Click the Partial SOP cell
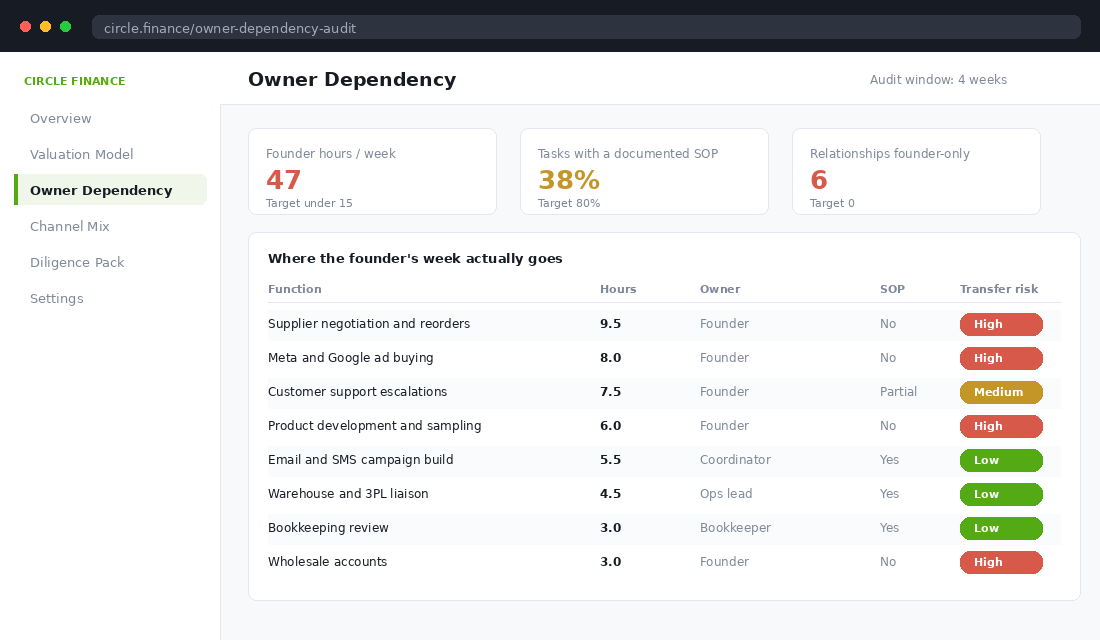 point(898,392)
